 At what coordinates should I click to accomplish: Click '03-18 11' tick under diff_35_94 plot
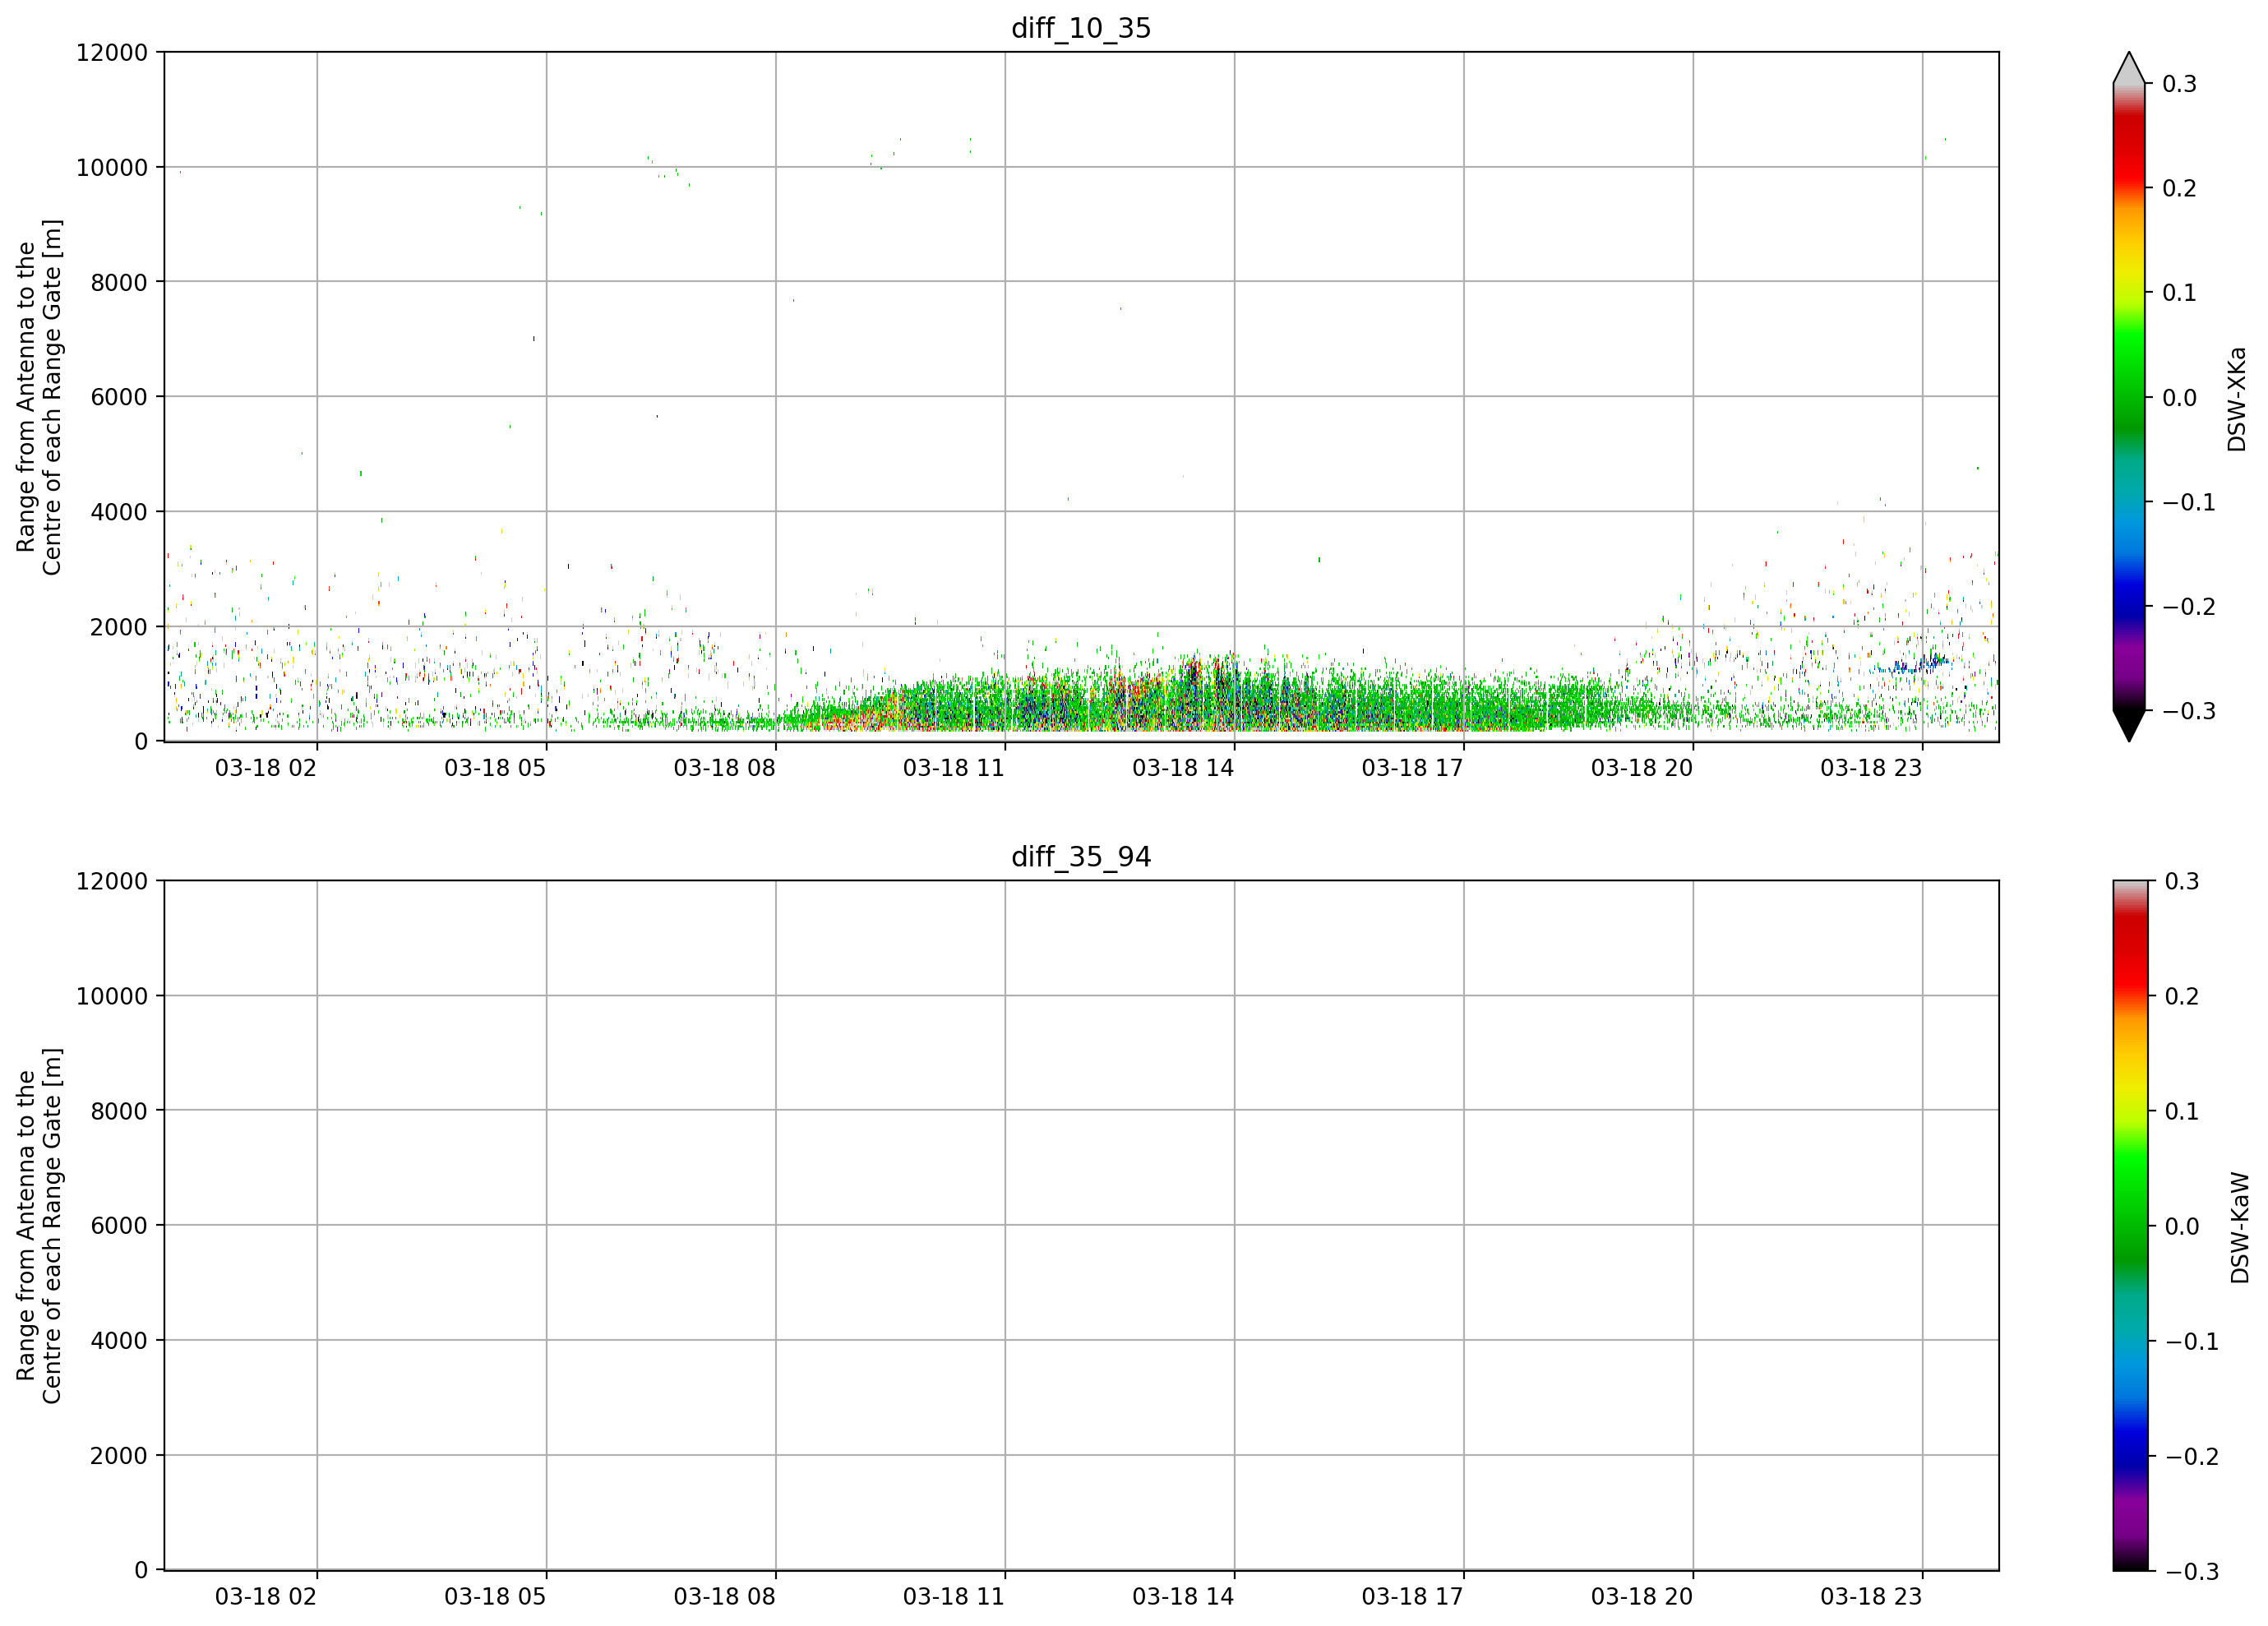click(x=954, y=1597)
